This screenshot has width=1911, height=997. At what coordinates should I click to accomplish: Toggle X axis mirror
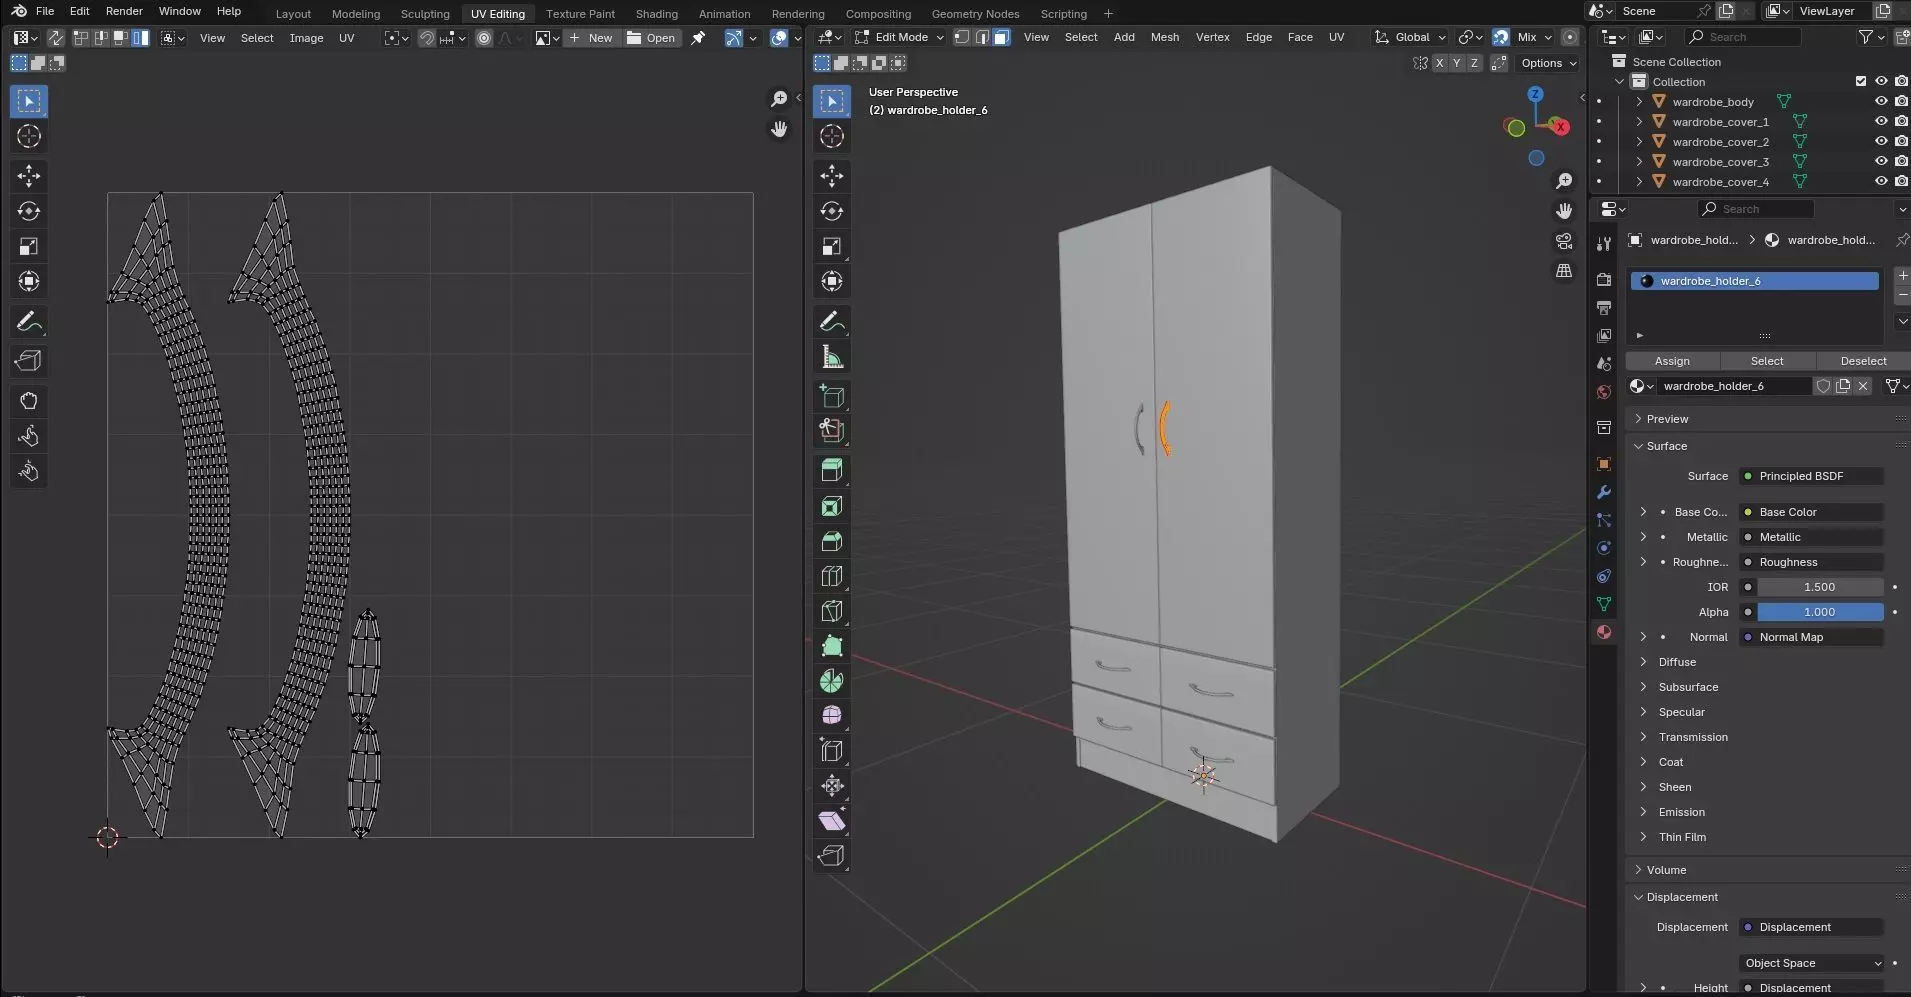1439,63
